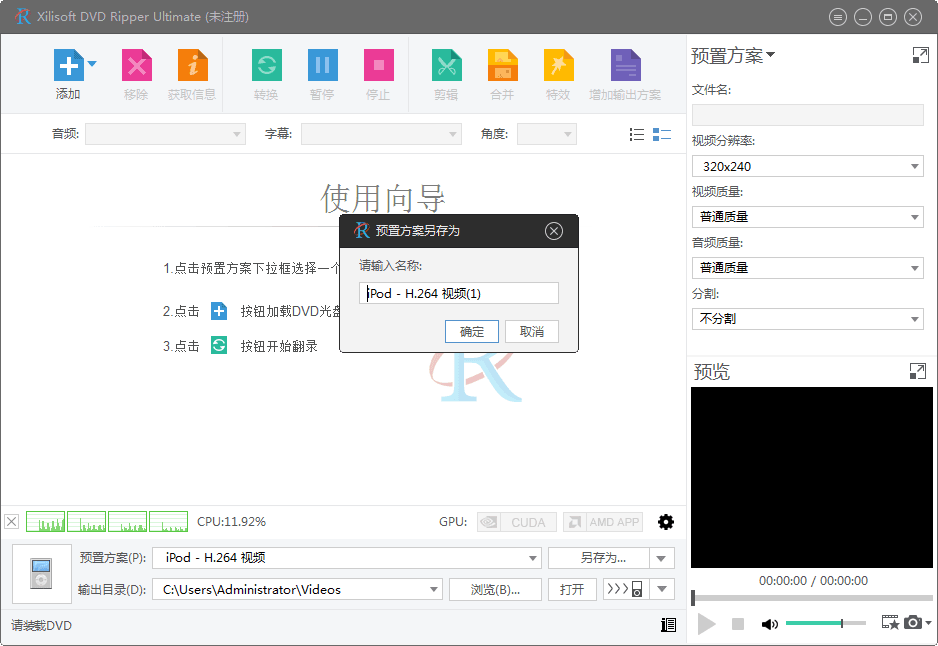The width and height of the screenshot is (938, 646).
Task: Confirm with the 确定 button
Action: pos(471,331)
